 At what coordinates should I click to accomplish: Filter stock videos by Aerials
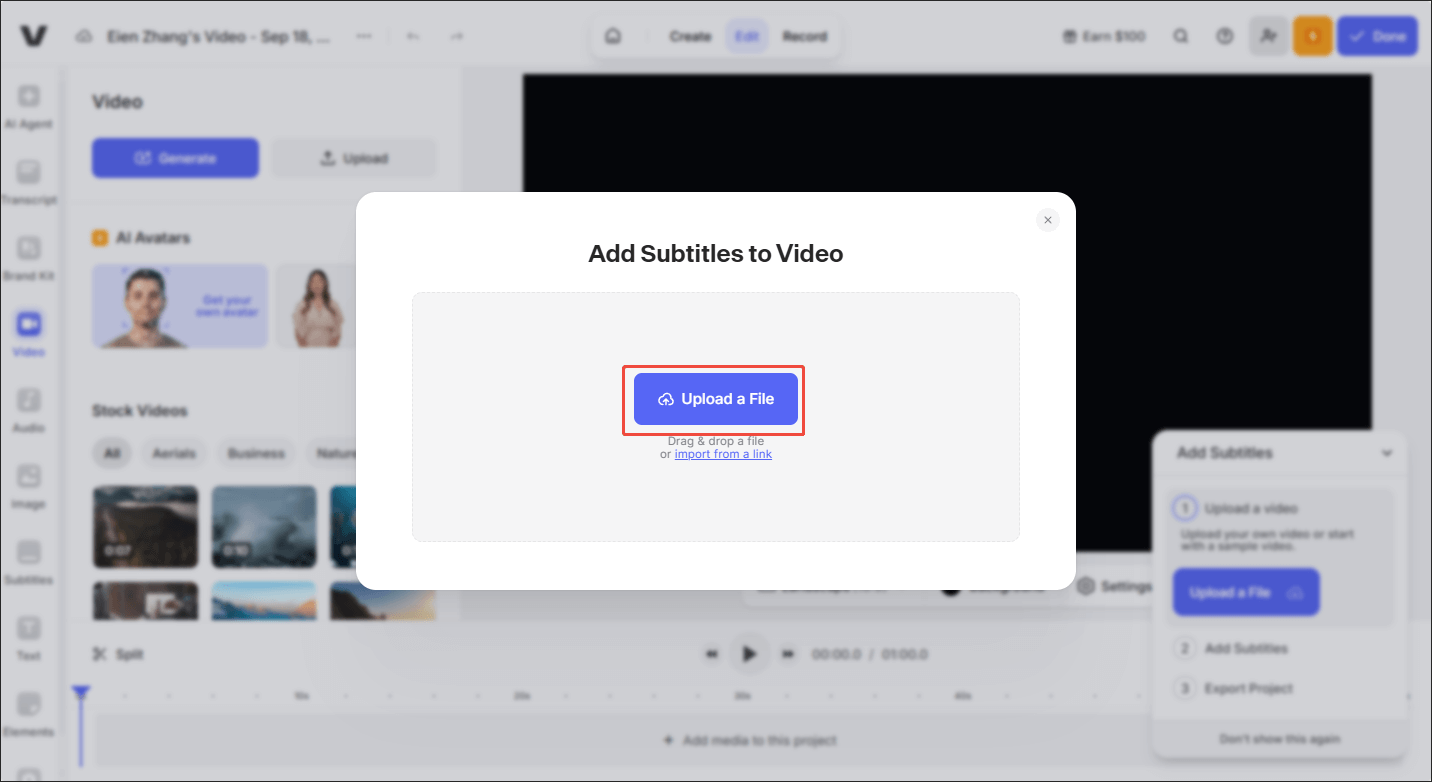point(174,454)
